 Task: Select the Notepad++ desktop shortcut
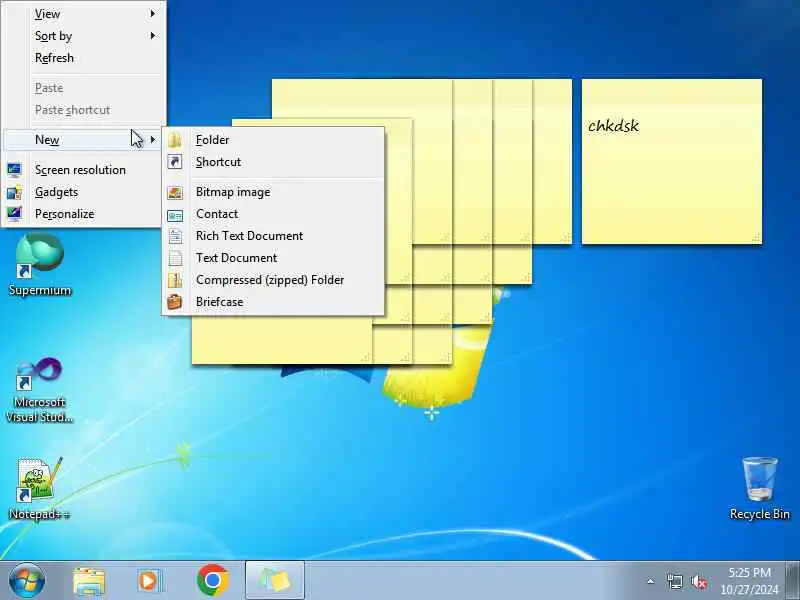(40, 488)
